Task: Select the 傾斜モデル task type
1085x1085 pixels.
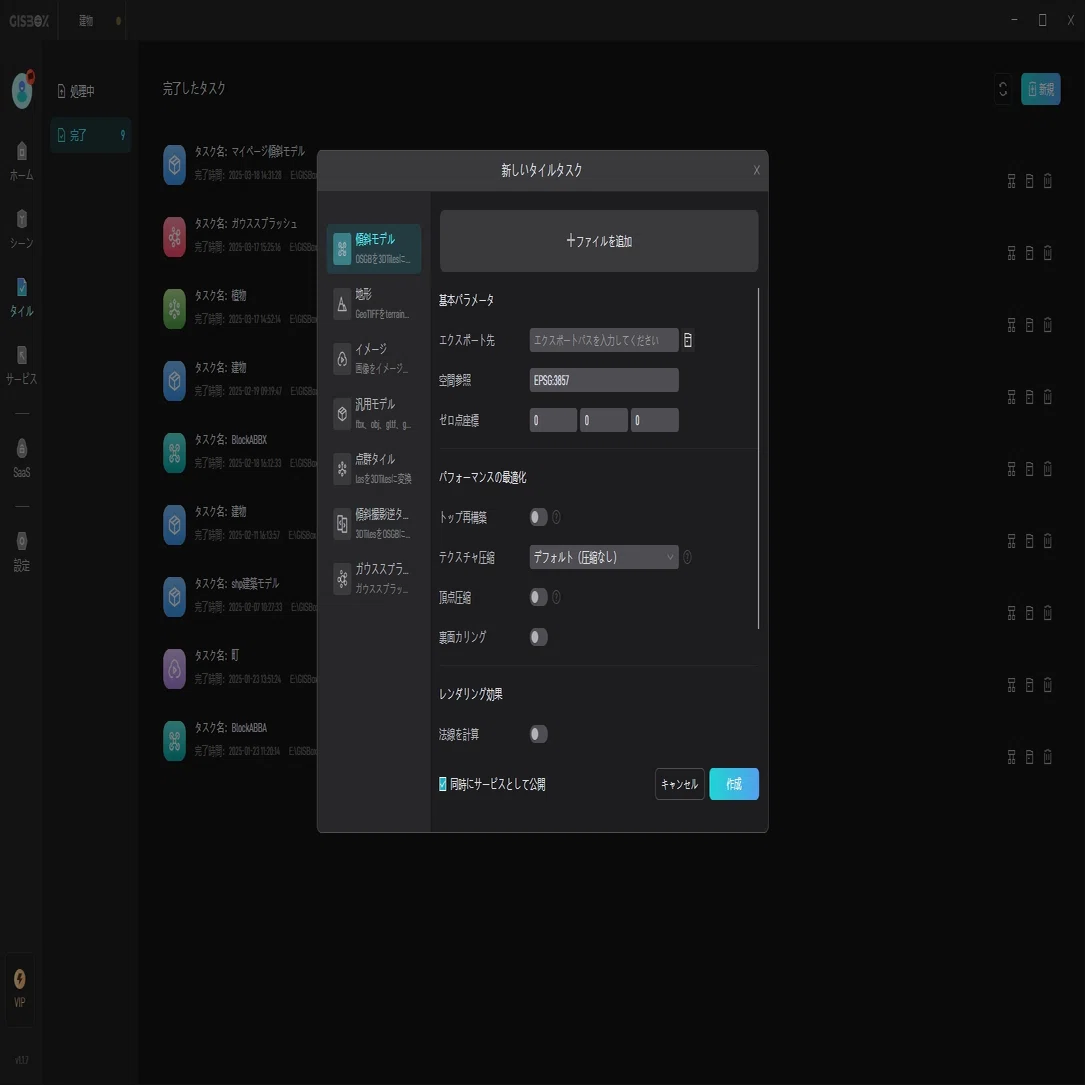Action: pyautogui.click(x=374, y=248)
